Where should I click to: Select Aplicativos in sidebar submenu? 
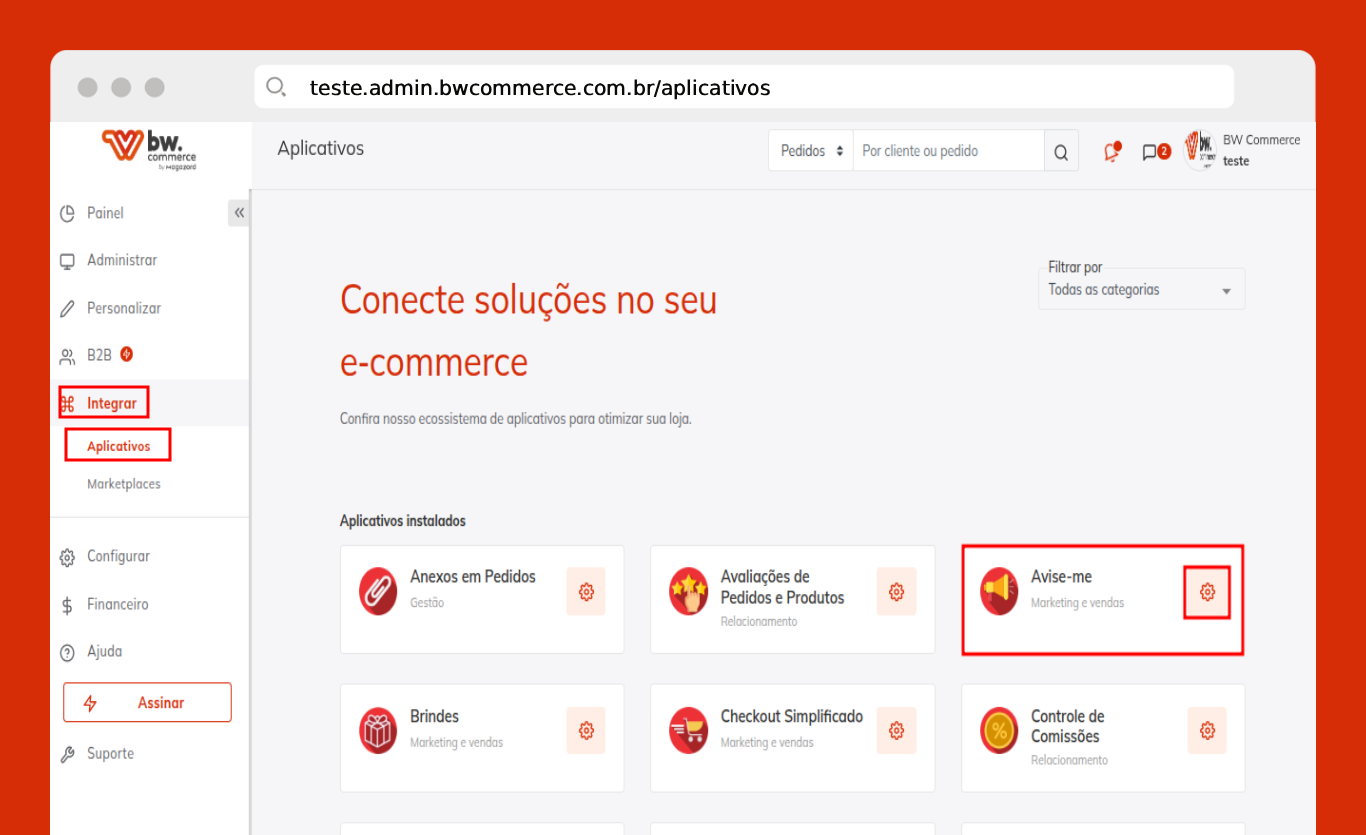[118, 446]
